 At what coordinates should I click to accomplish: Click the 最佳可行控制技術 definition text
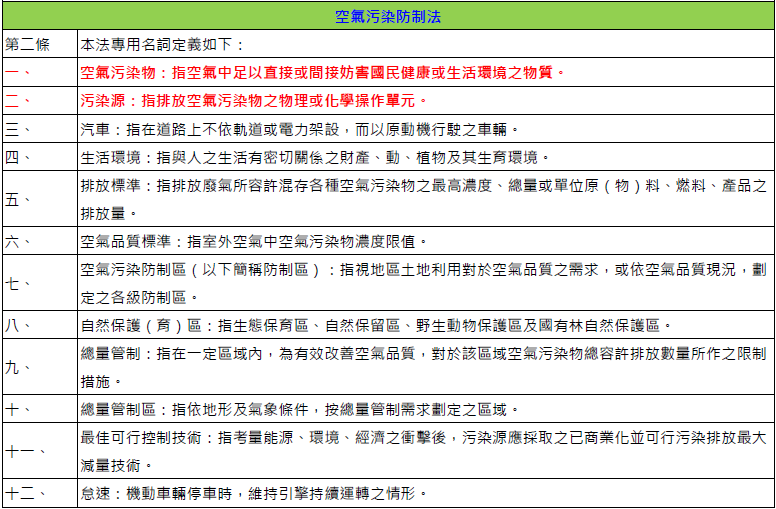click(424, 451)
